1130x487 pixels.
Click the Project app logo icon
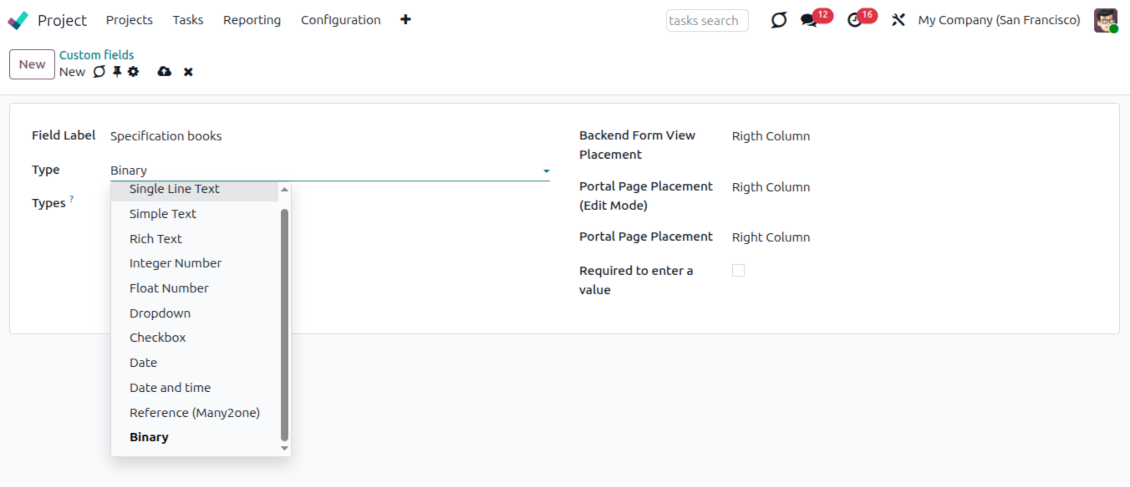click(18, 20)
